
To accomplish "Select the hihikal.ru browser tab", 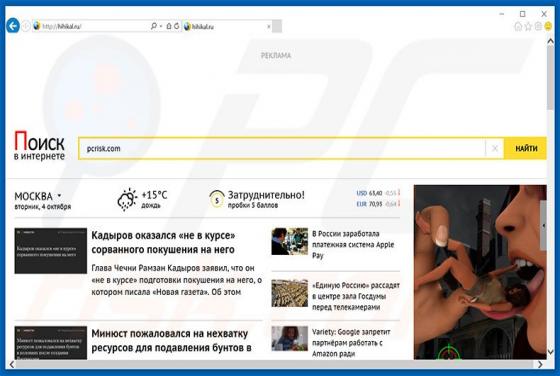I will pos(227,26).
